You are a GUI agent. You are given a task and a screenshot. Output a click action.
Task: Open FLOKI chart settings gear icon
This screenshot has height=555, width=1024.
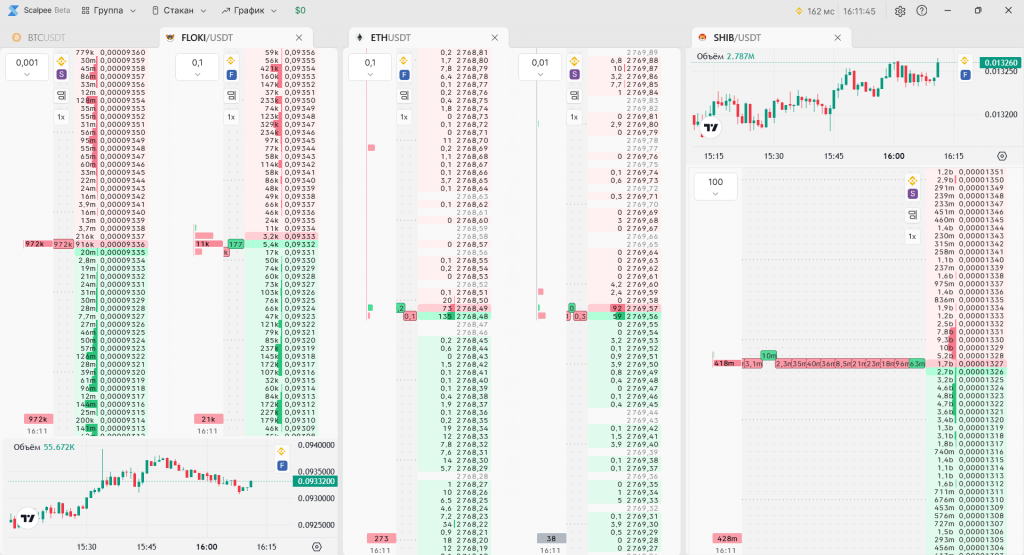tap(317, 547)
